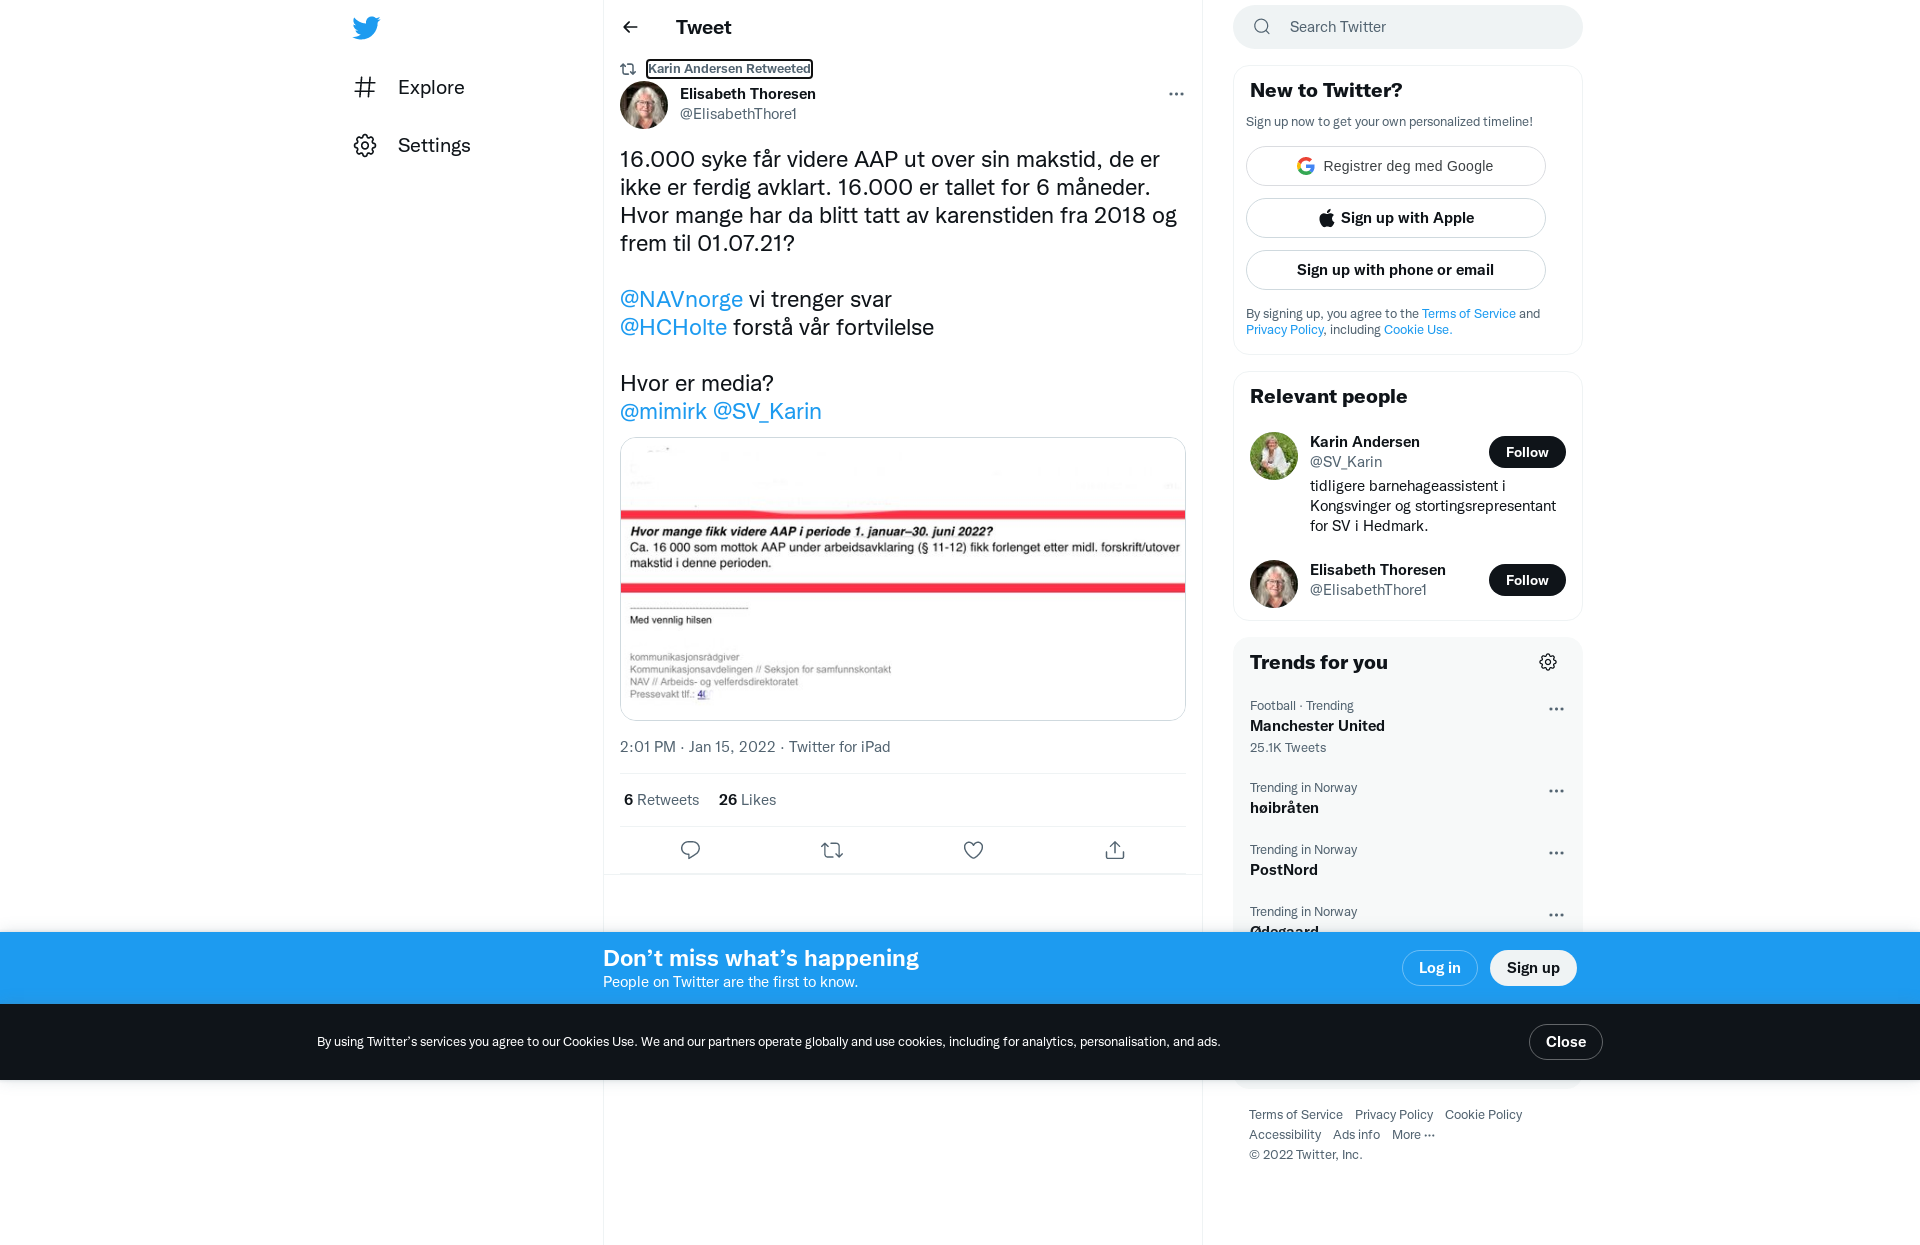Viewport: 1920px width, 1245px height.
Task: Follow Karin Andersen
Action: coord(1527,452)
